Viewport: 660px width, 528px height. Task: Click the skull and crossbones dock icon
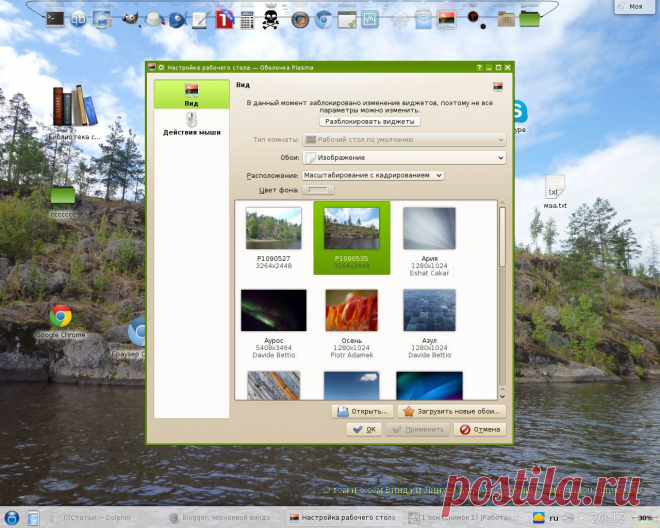[x=271, y=18]
